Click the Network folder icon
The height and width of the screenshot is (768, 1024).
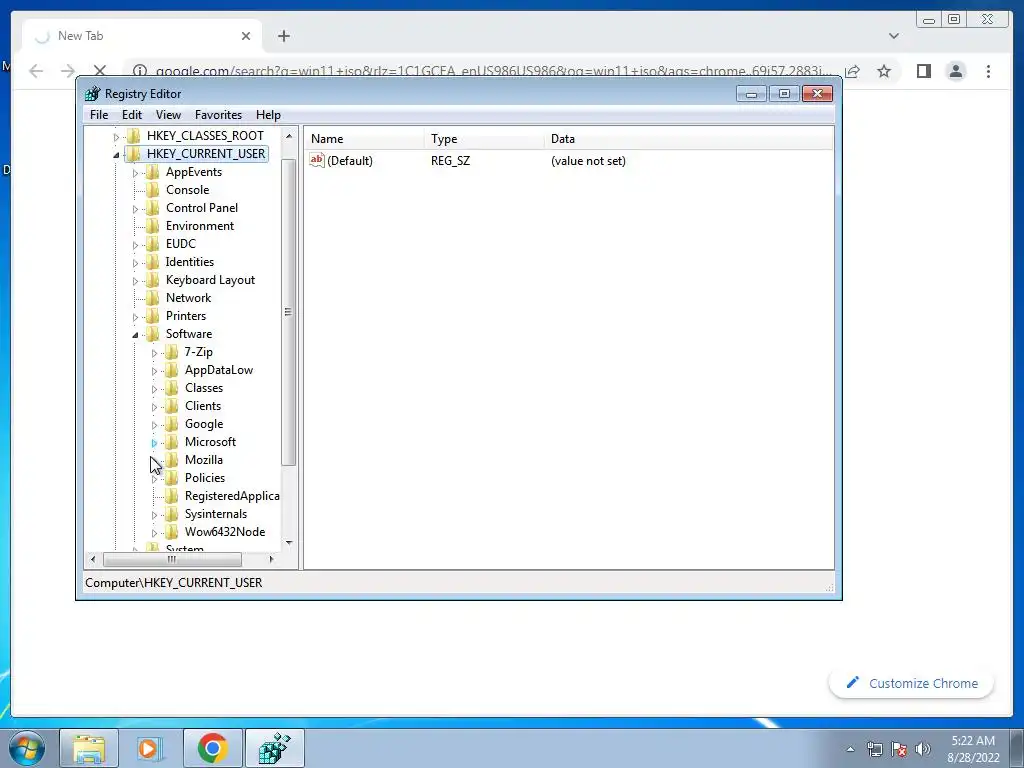point(152,297)
